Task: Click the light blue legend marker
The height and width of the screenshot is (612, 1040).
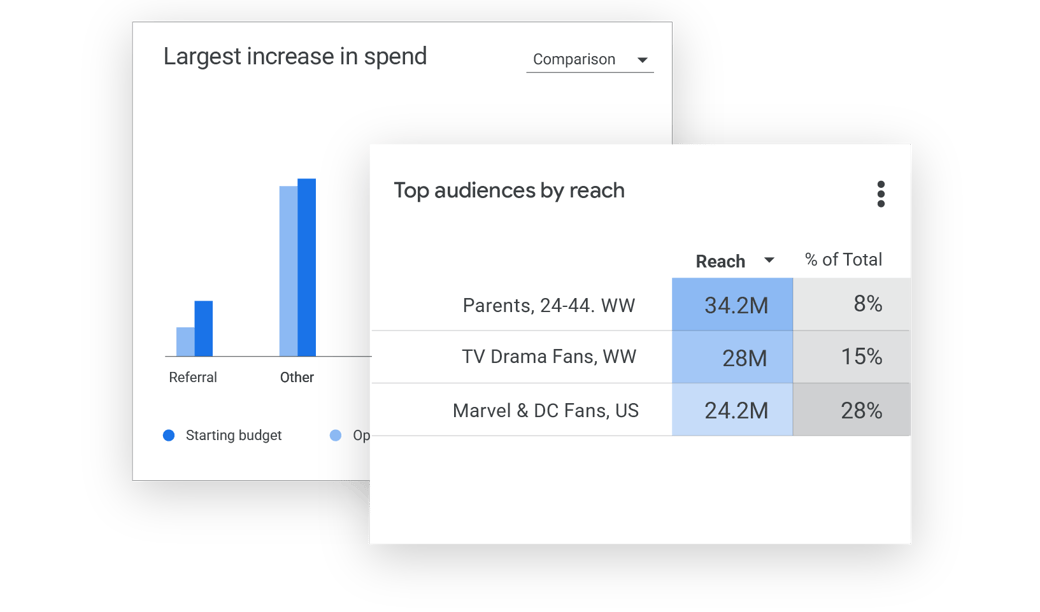Action: (x=335, y=435)
